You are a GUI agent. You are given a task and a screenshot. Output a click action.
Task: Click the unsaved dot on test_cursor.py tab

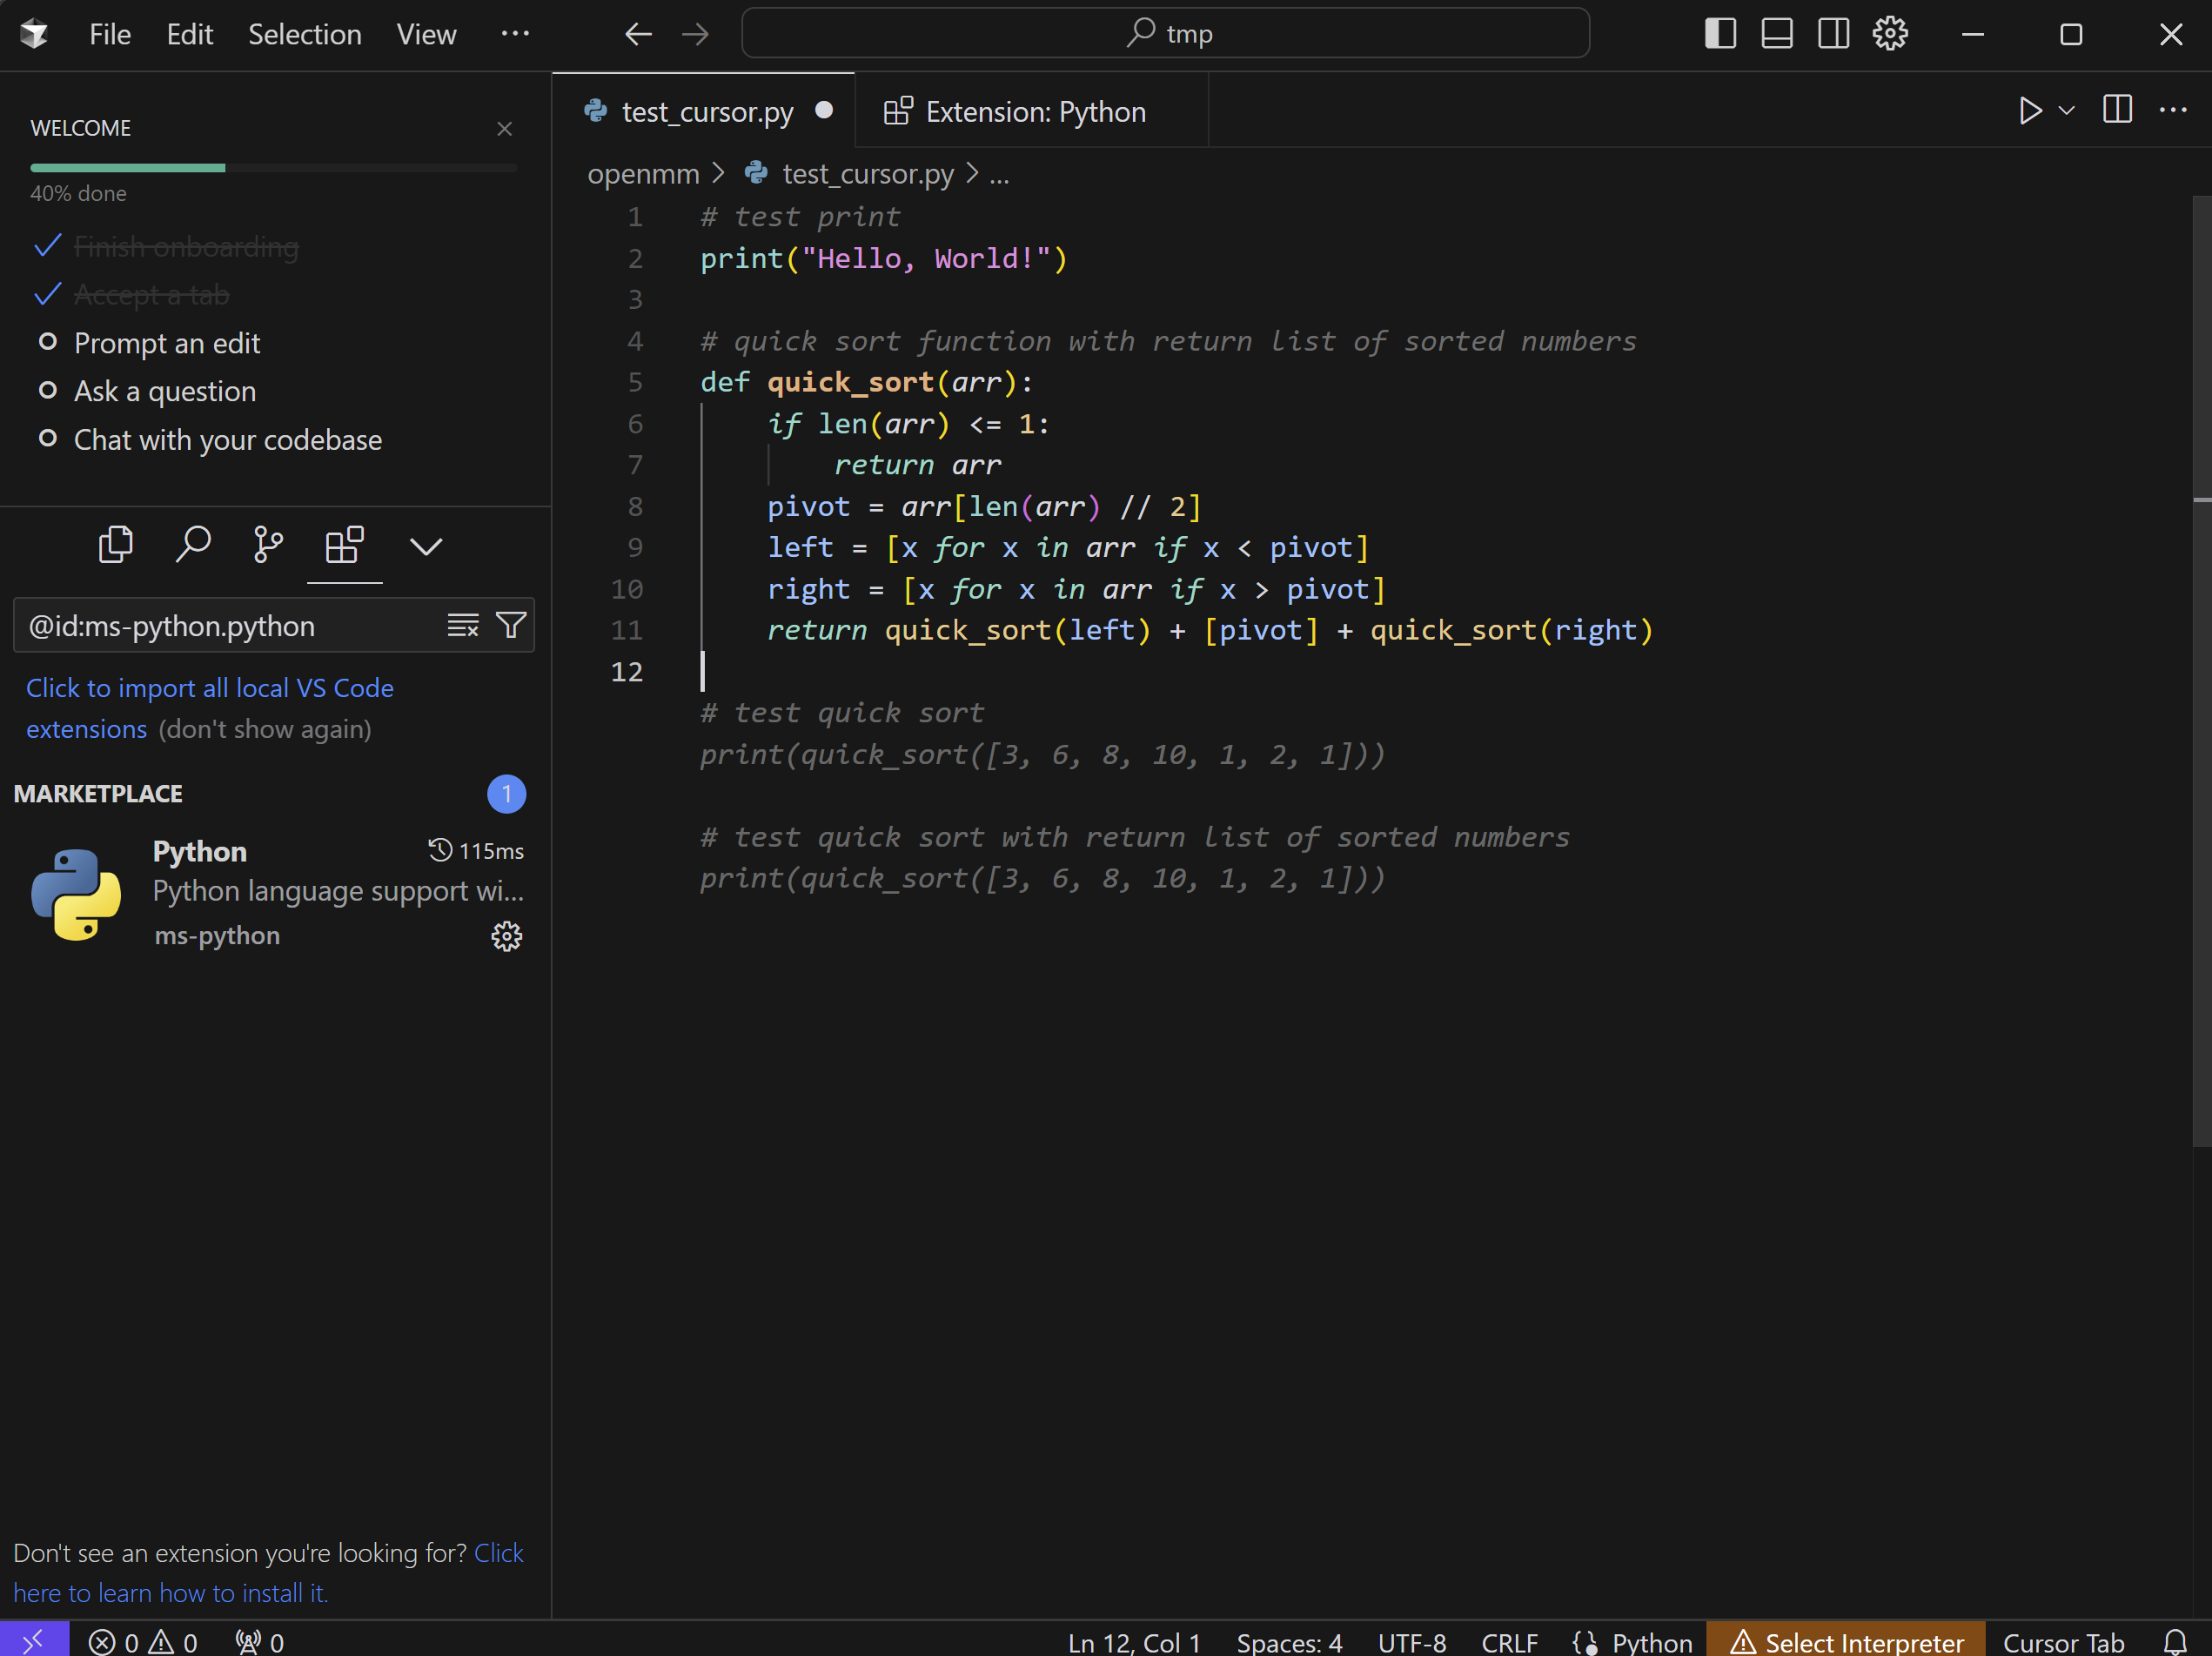pos(824,110)
